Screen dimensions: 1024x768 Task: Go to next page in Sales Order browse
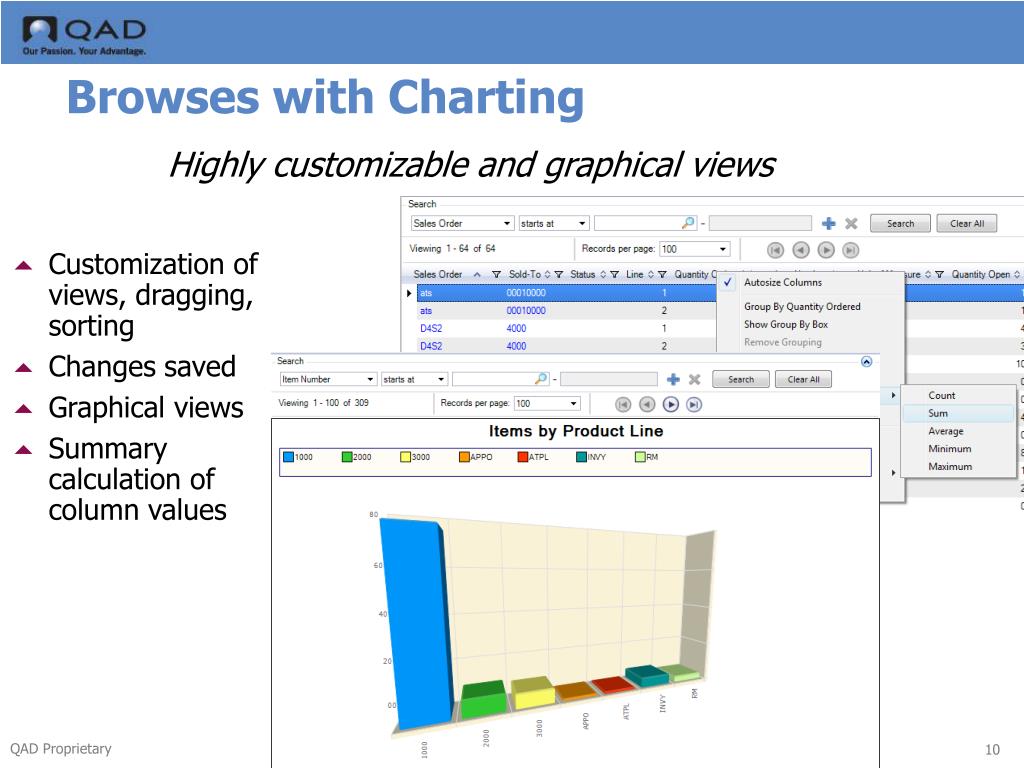[825, 250]
